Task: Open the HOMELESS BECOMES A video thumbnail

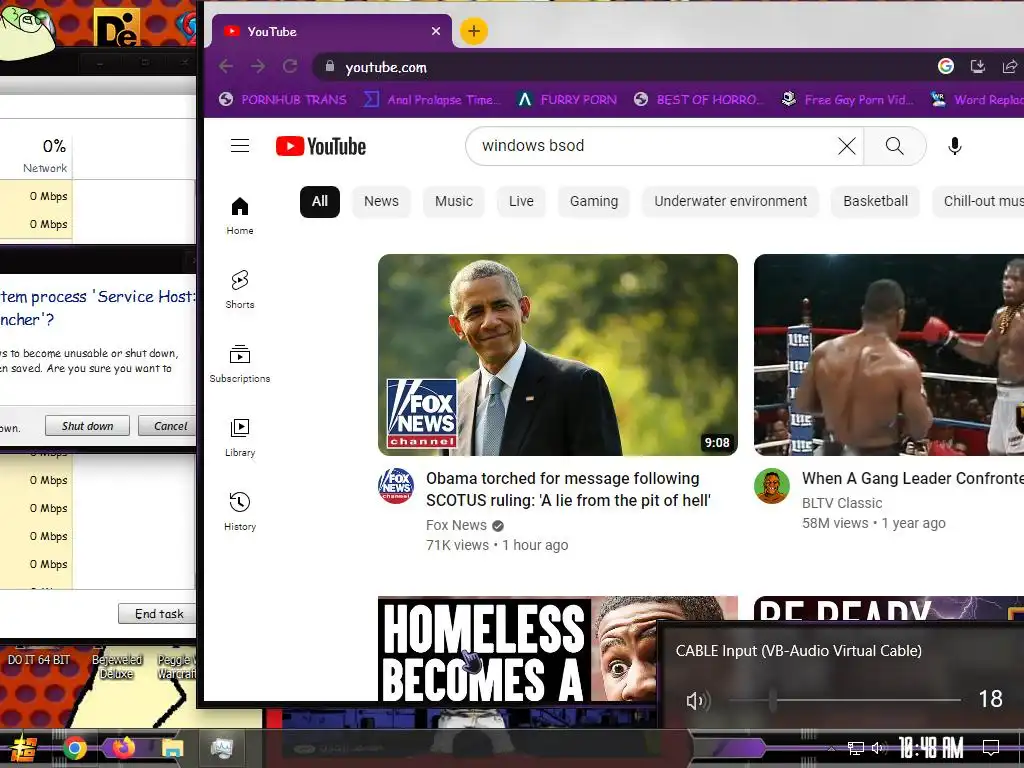Action: click(x=518, y=648)
